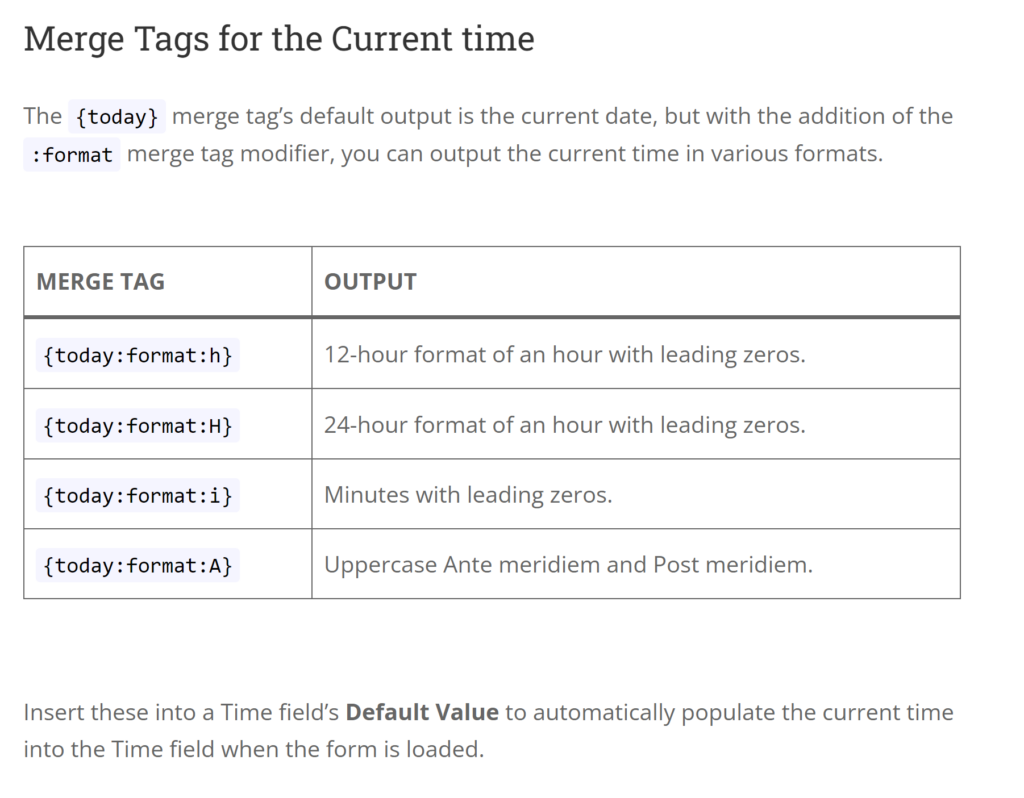Image resolution: width=1024 pixels, height=798 pixels.
Task: Select the {today:format:A} code cell
Action: (138, 565)
